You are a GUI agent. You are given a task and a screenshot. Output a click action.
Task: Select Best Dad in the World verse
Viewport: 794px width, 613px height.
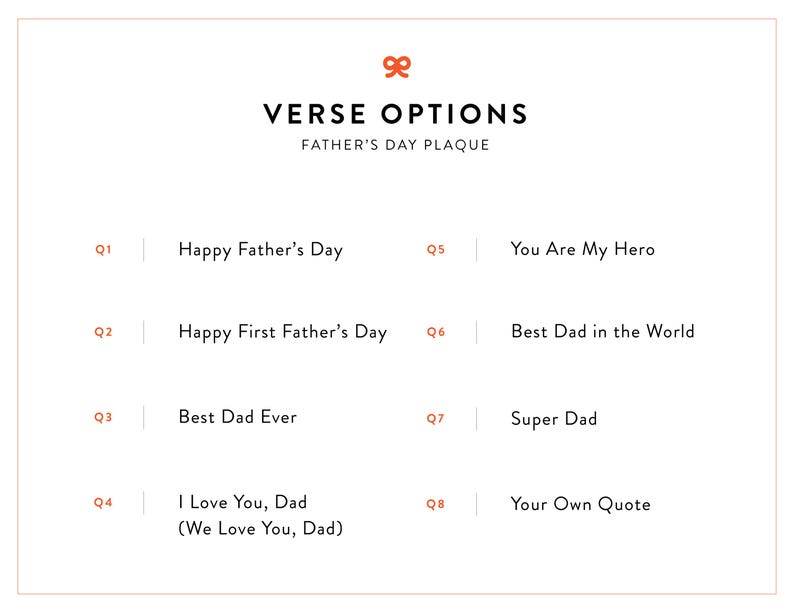pos(602,332)
